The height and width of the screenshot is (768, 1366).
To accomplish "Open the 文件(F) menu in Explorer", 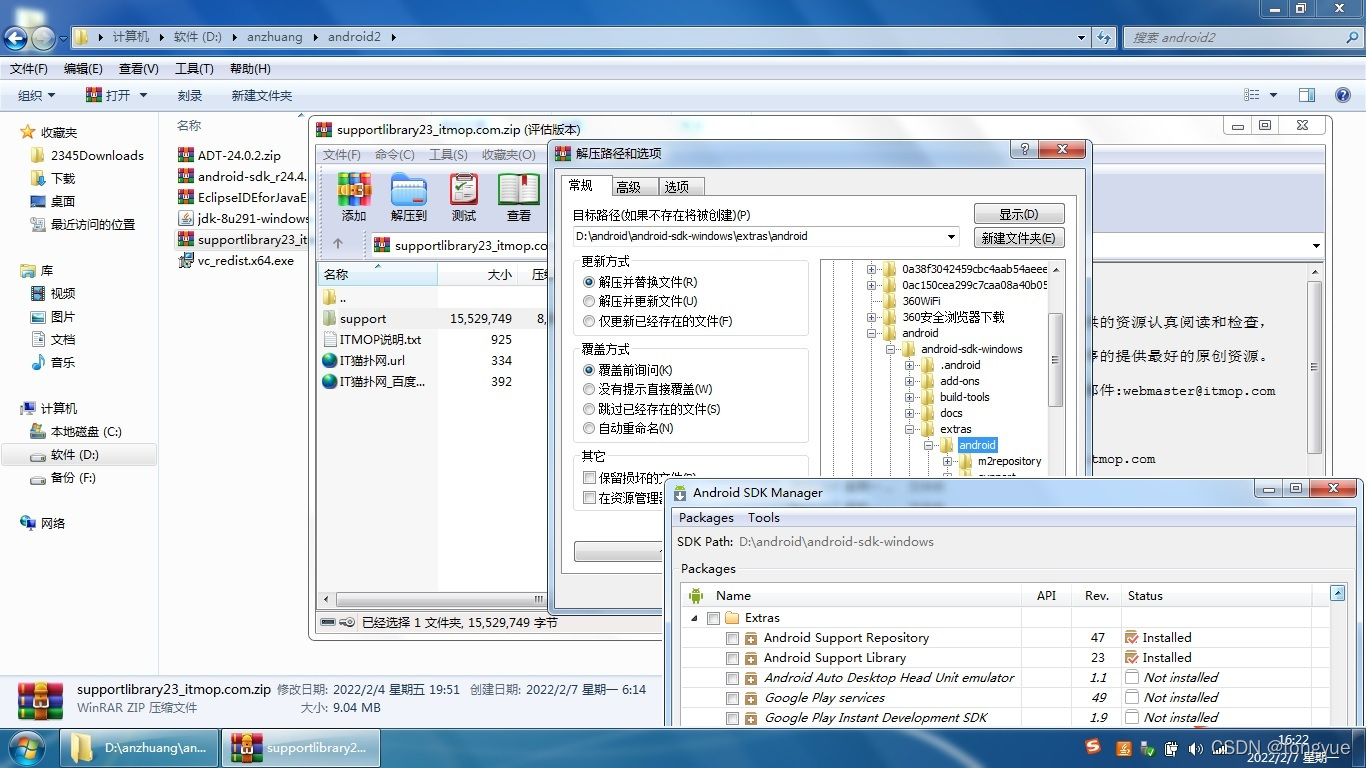I will coord(29,69).
